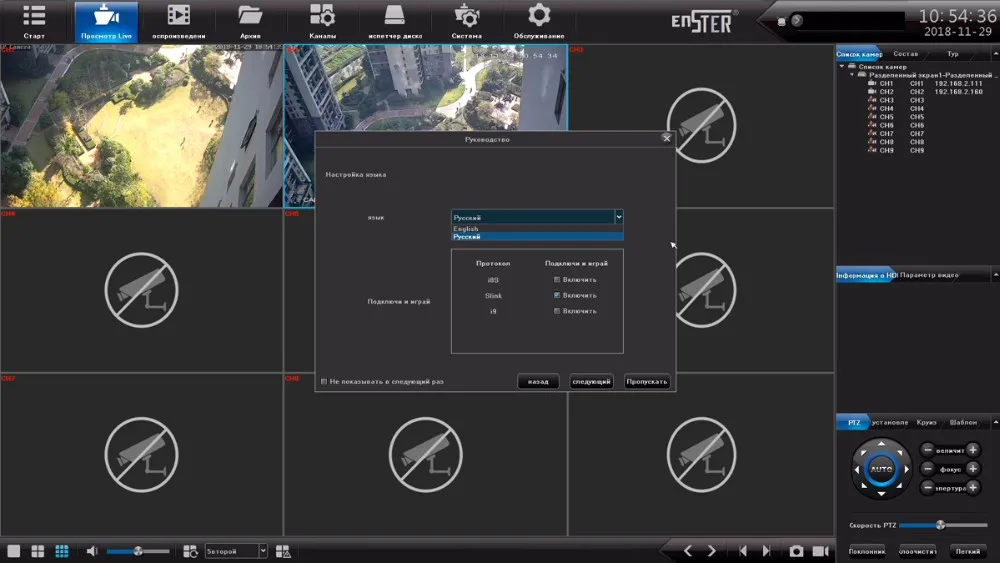
Task: Decrease zoom with minus button
Action: point(928,450)
